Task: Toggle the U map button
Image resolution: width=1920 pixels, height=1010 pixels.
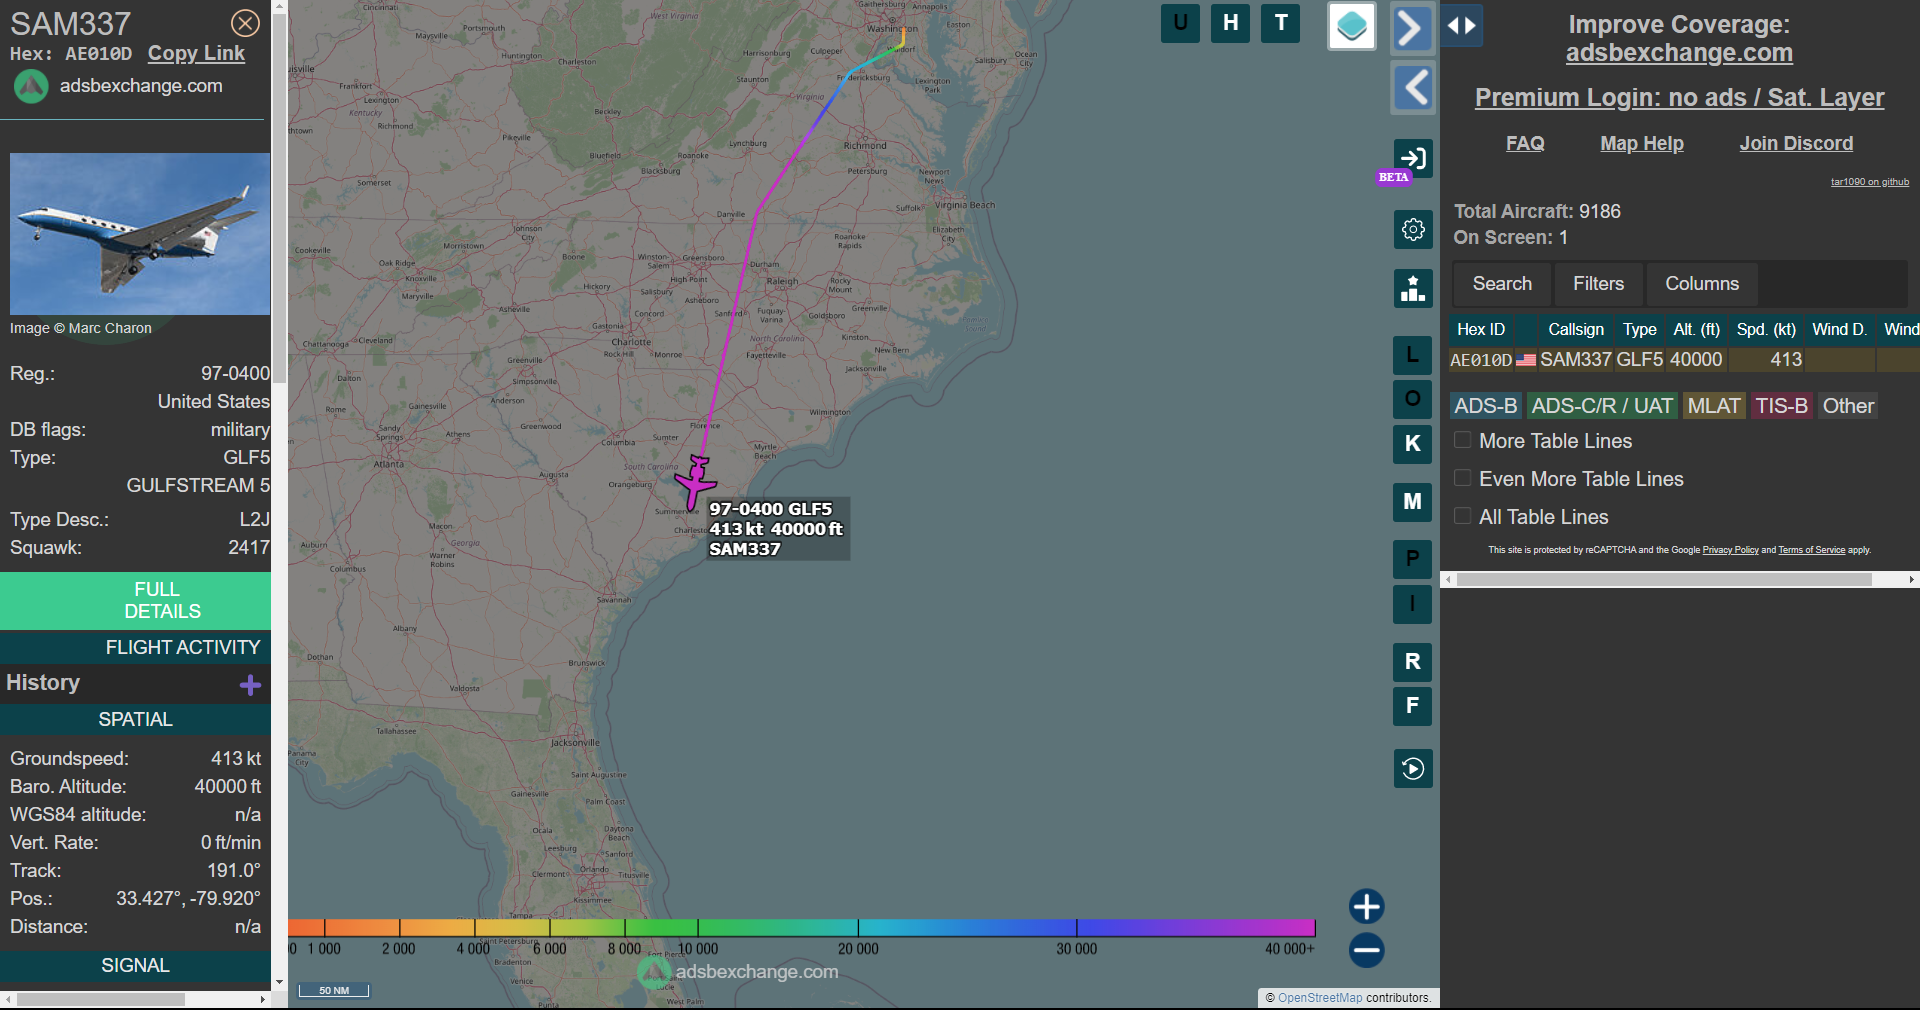Action: 1180,23
